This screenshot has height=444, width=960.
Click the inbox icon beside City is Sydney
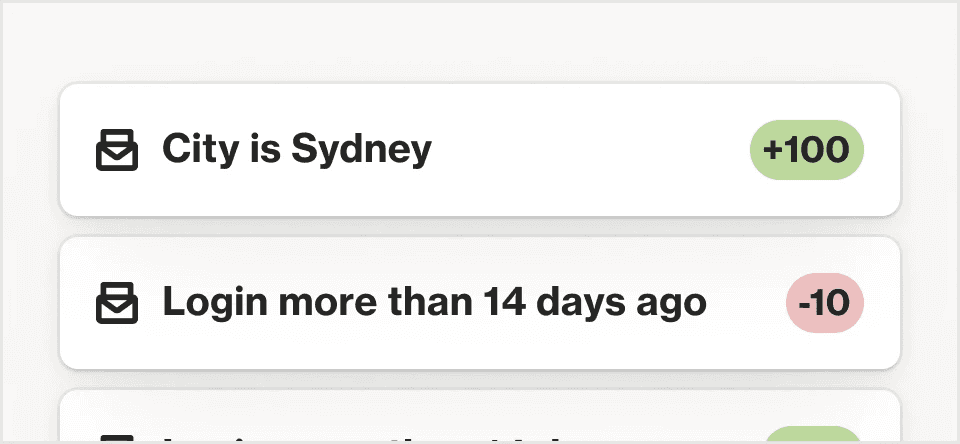(x=117, y=150)
